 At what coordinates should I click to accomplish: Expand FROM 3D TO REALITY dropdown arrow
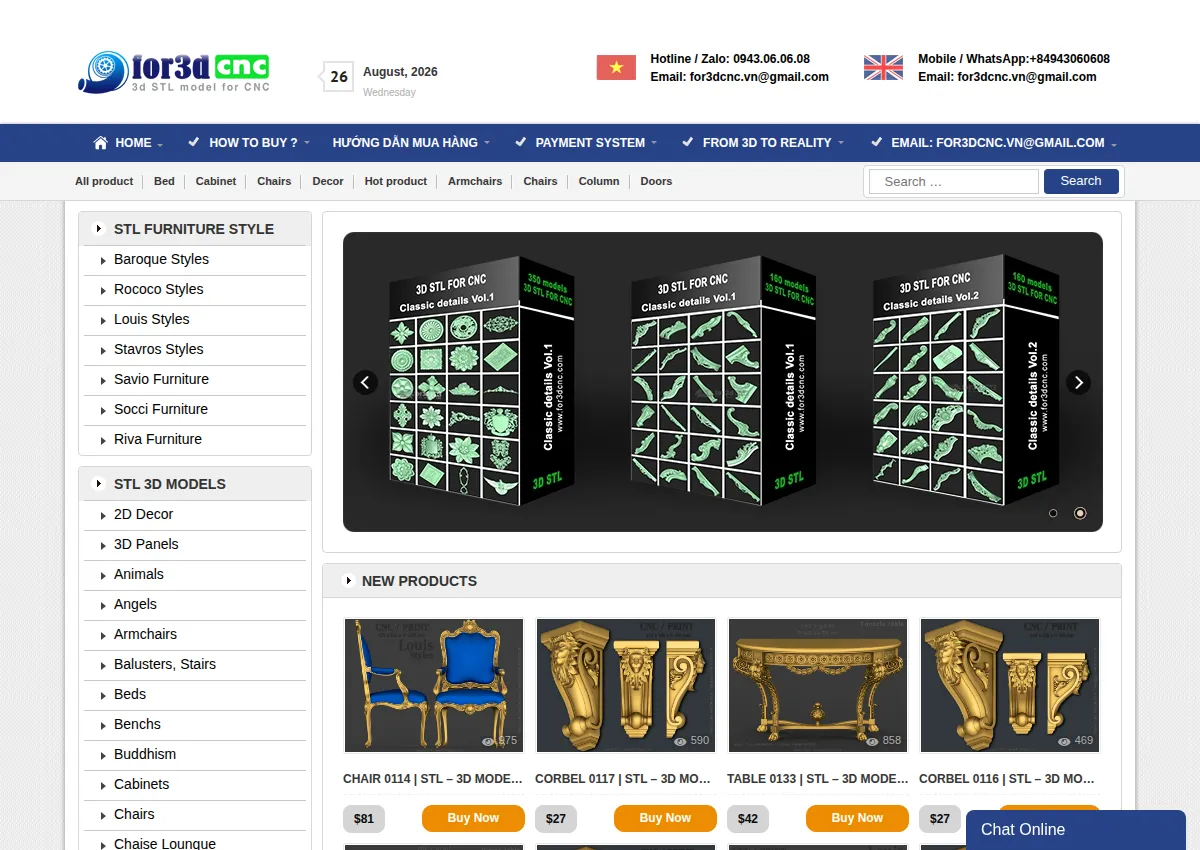841,144
